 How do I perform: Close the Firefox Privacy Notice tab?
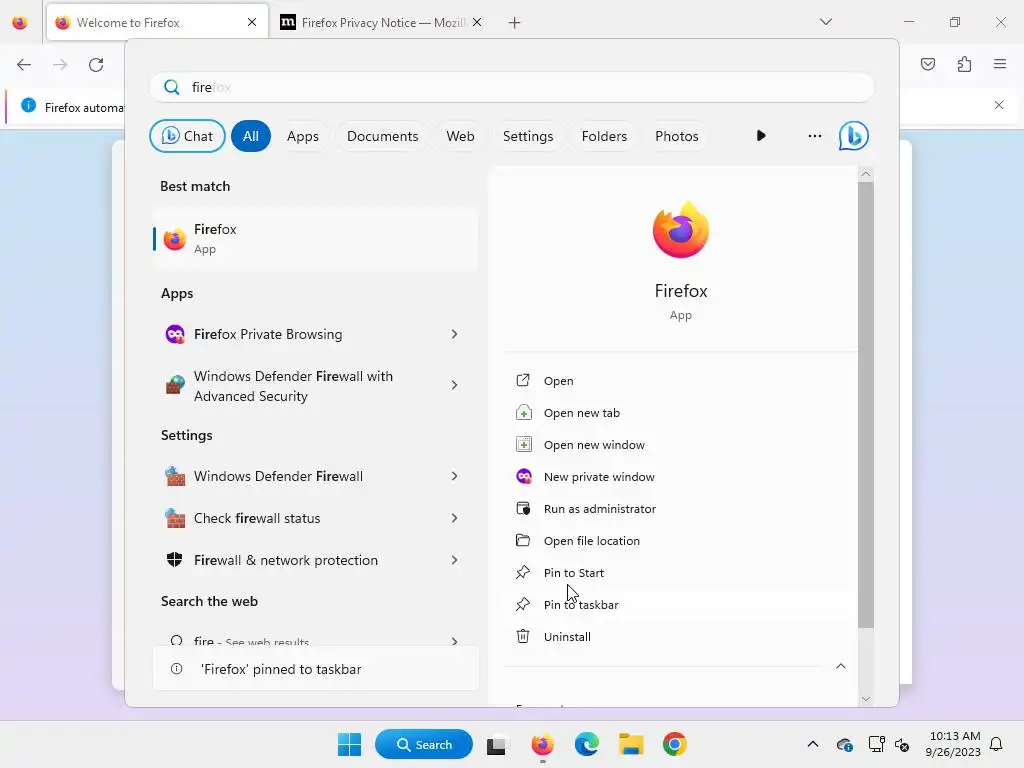pos(477,22)
